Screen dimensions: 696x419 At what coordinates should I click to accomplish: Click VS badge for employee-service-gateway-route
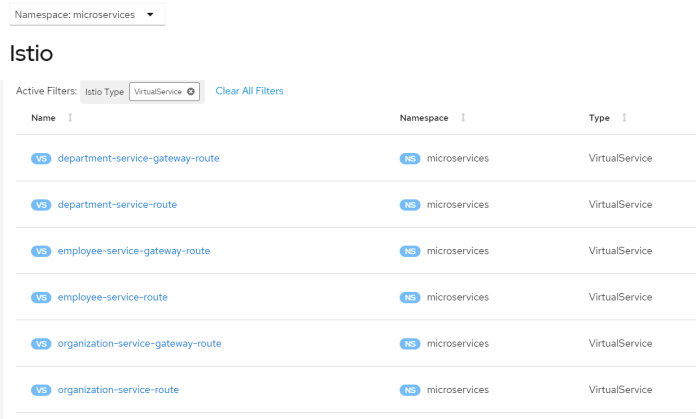(41, 251)
